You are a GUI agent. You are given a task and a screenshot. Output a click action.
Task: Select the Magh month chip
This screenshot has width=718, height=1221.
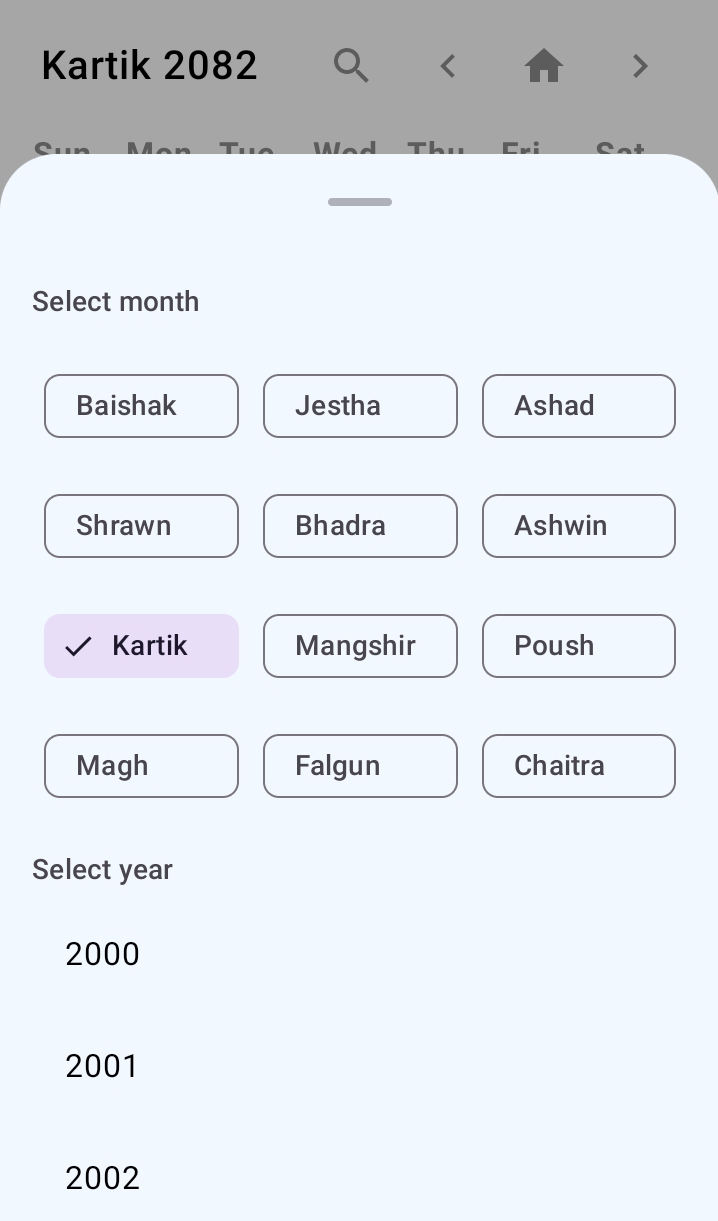(x=141, y=766)
